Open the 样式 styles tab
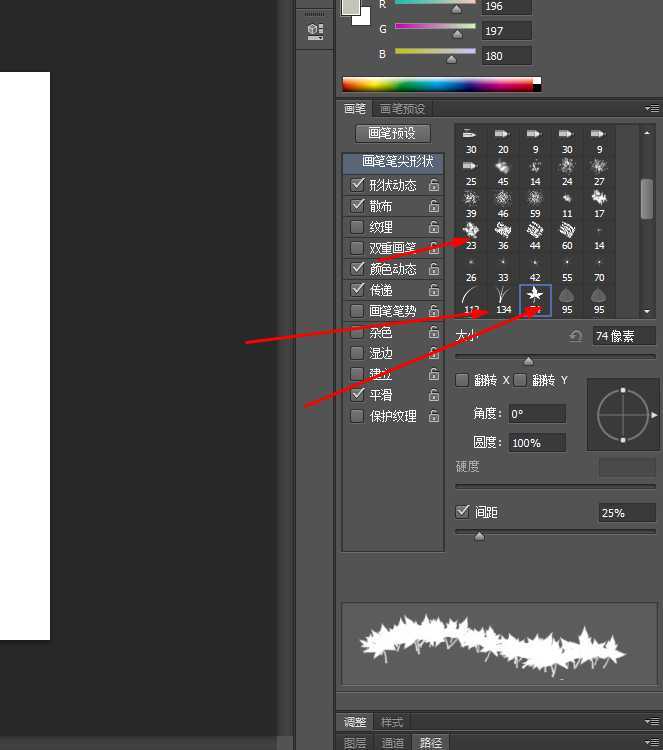The height and width of the screenshot is (750, 663). click(391, 721)
